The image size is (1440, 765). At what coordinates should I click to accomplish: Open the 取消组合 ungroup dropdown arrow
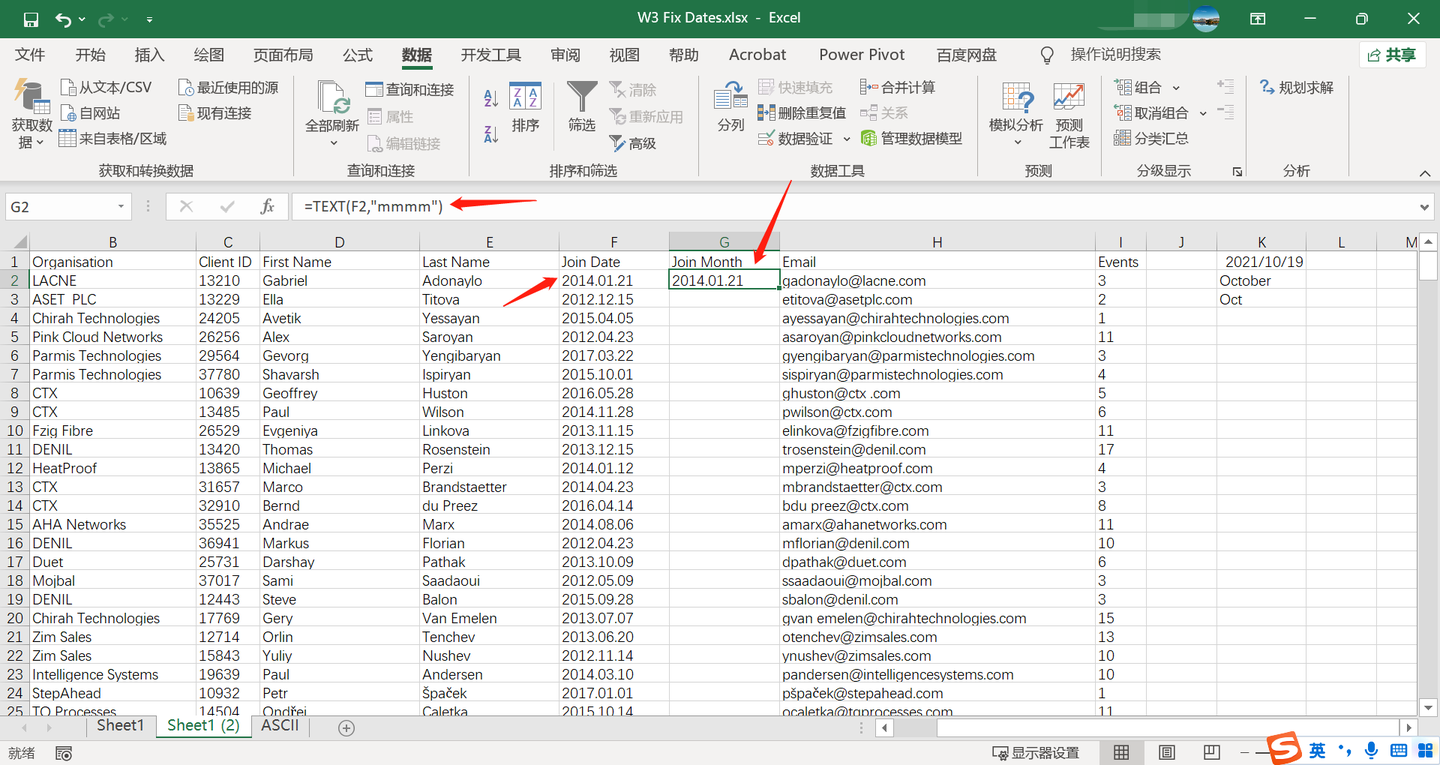(x=1203, y=113)
